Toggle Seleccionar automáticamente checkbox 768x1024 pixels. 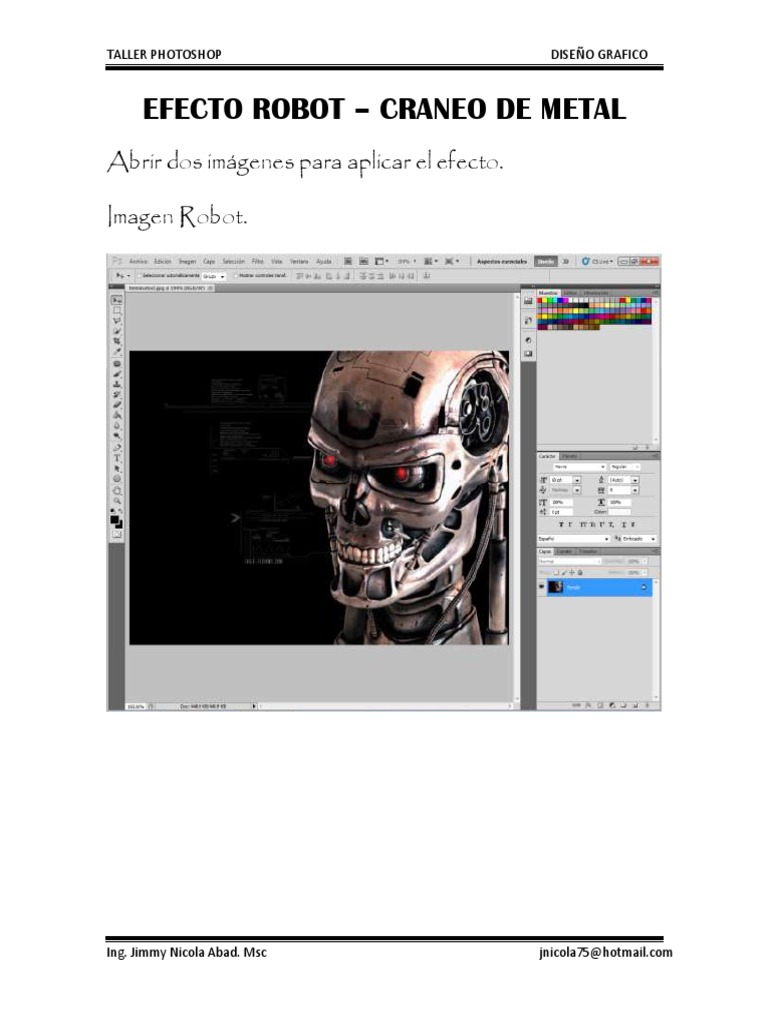pos(138,276)
